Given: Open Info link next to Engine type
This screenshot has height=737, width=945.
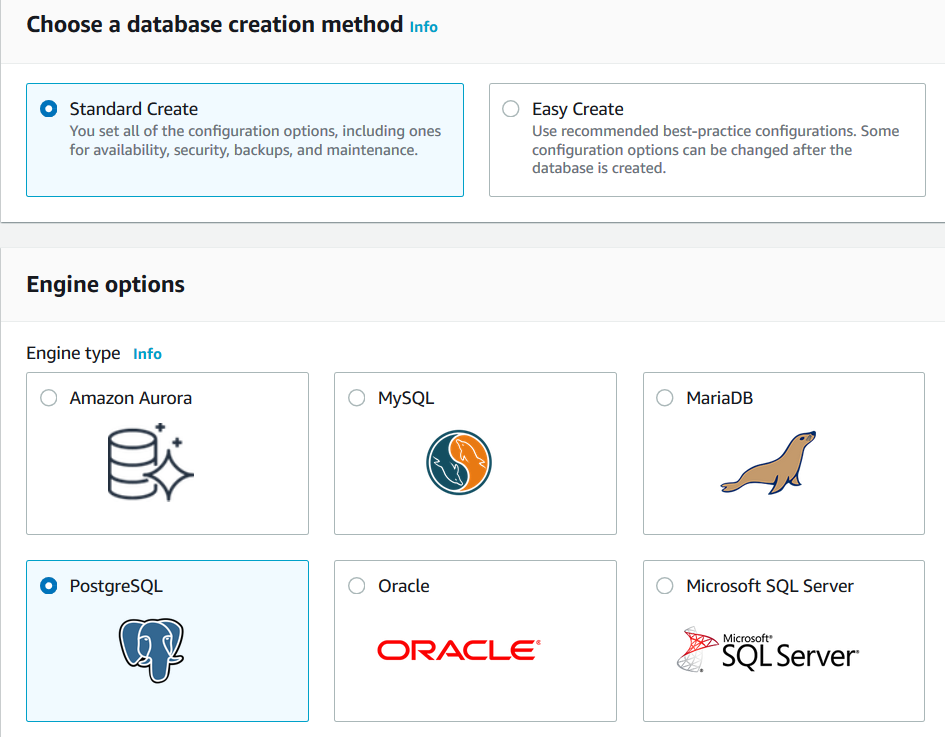Looking at the screenshot, I should pyautogui.click(x=147, y=354).
